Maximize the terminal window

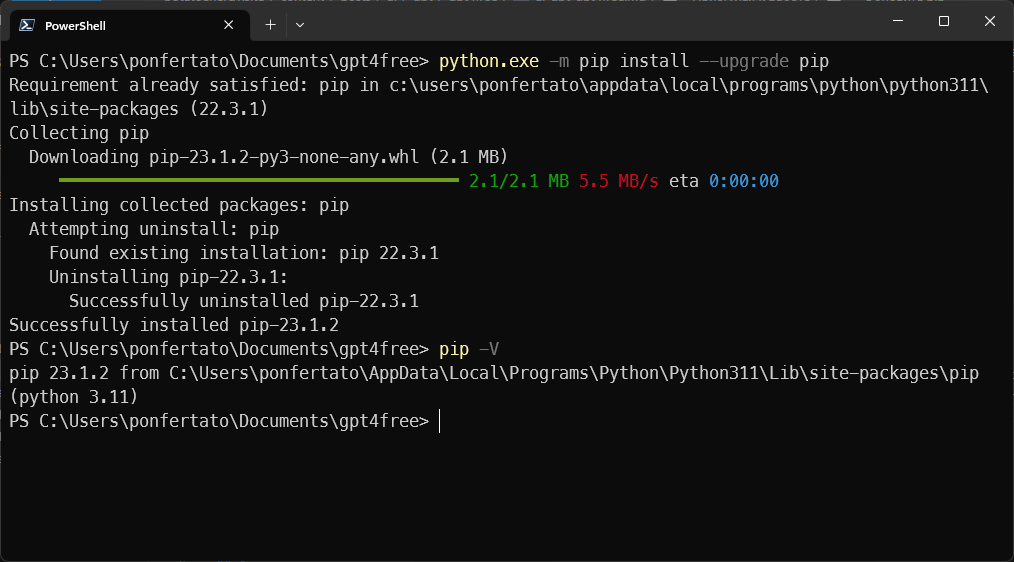(x=943, y=21)
